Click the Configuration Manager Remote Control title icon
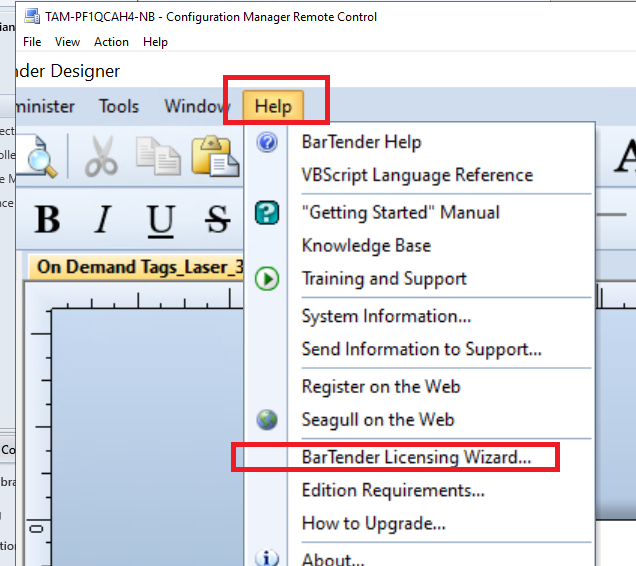The height and width of the screenshot is (566, 636). (x=32, y=16)
